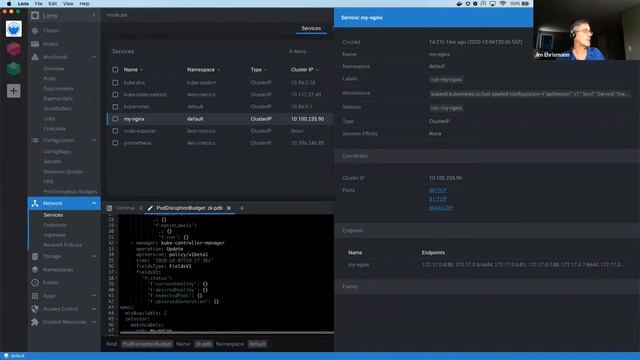Close the Terminal dock tab
Screen dimensions: 640x360
141,208
